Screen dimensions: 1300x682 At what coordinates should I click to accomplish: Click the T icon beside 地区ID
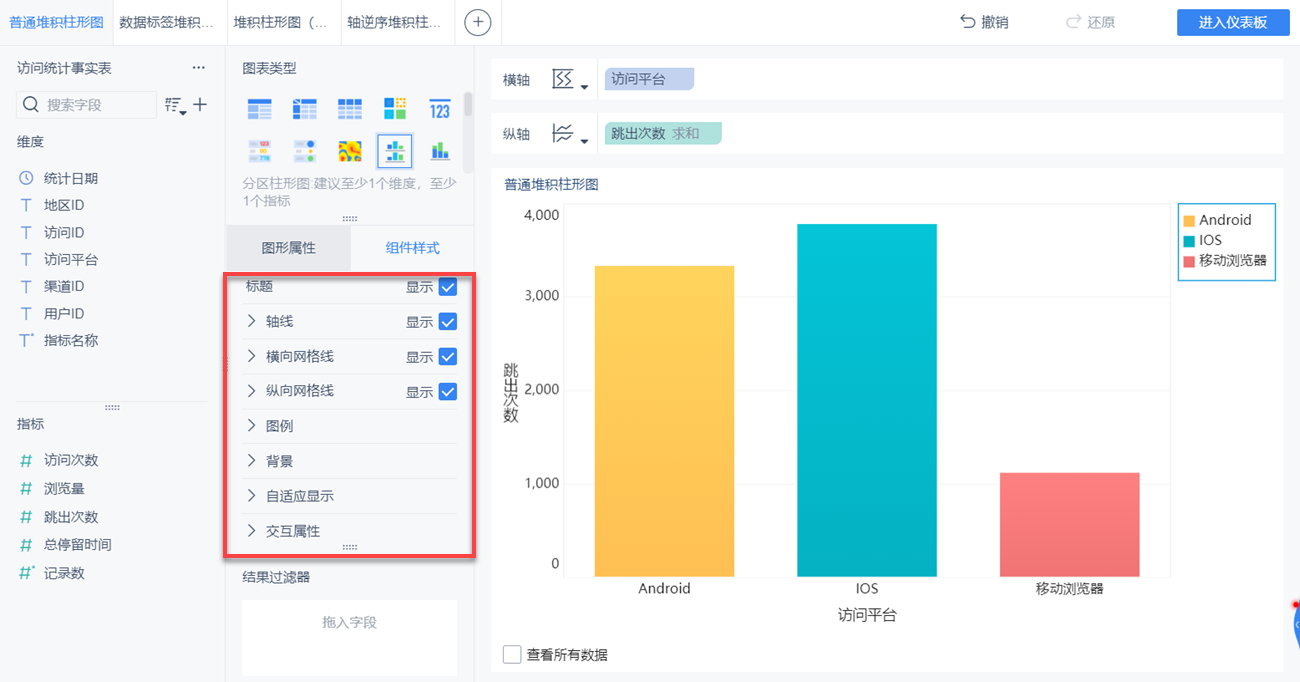(27, 205)
